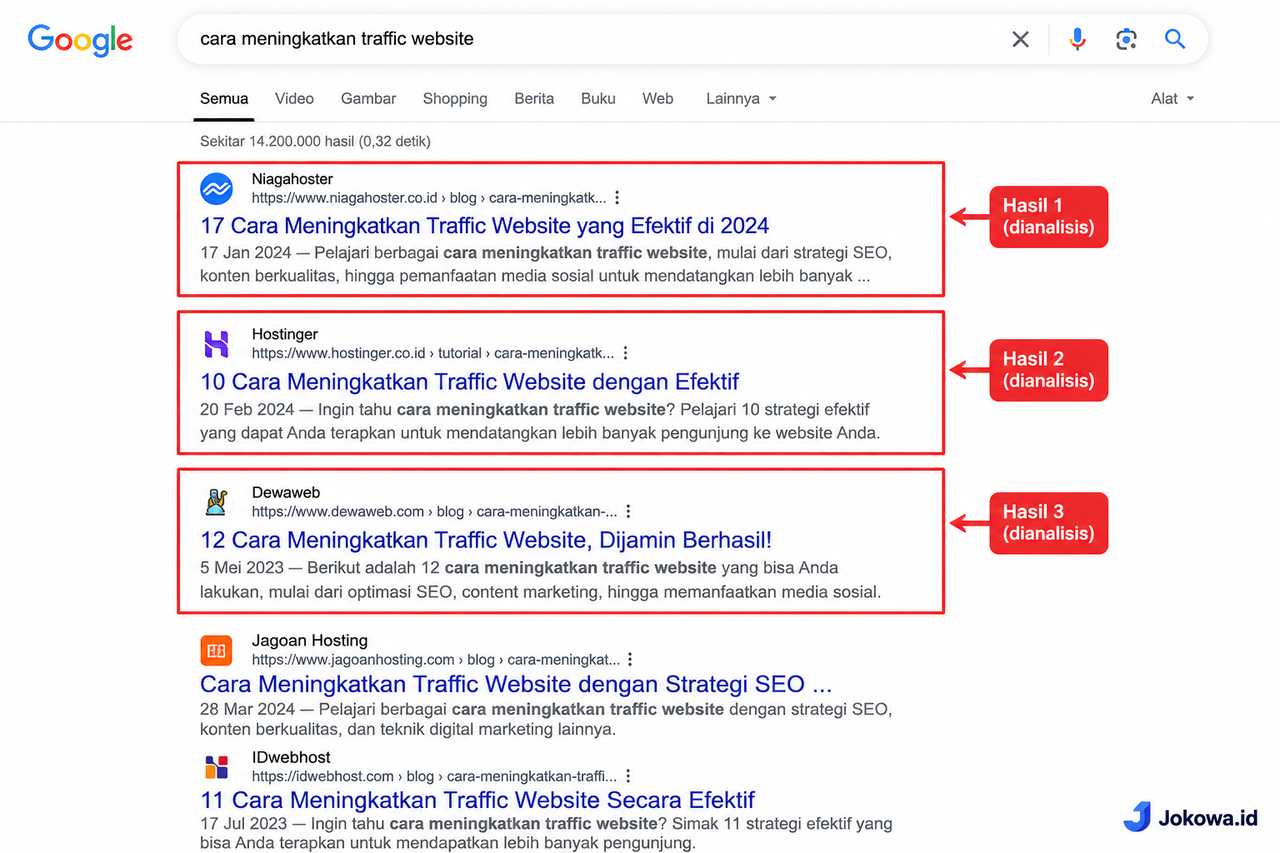This screenshot has width=1280, height=853.
Task: Switch to the Shopping tab
Action: pos(455,98)
